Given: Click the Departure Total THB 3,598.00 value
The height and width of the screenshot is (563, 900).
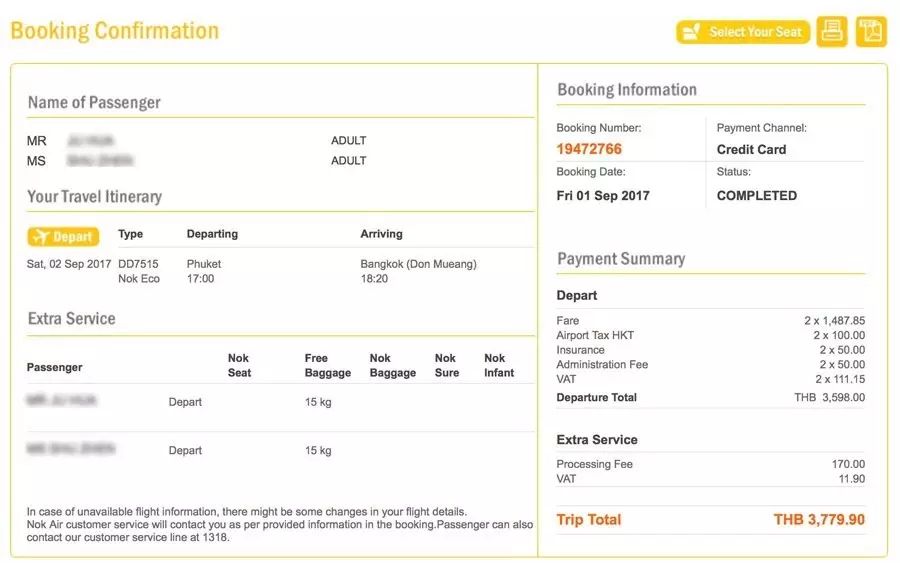Looking at the screenshot, I should (x=829, y=398).
